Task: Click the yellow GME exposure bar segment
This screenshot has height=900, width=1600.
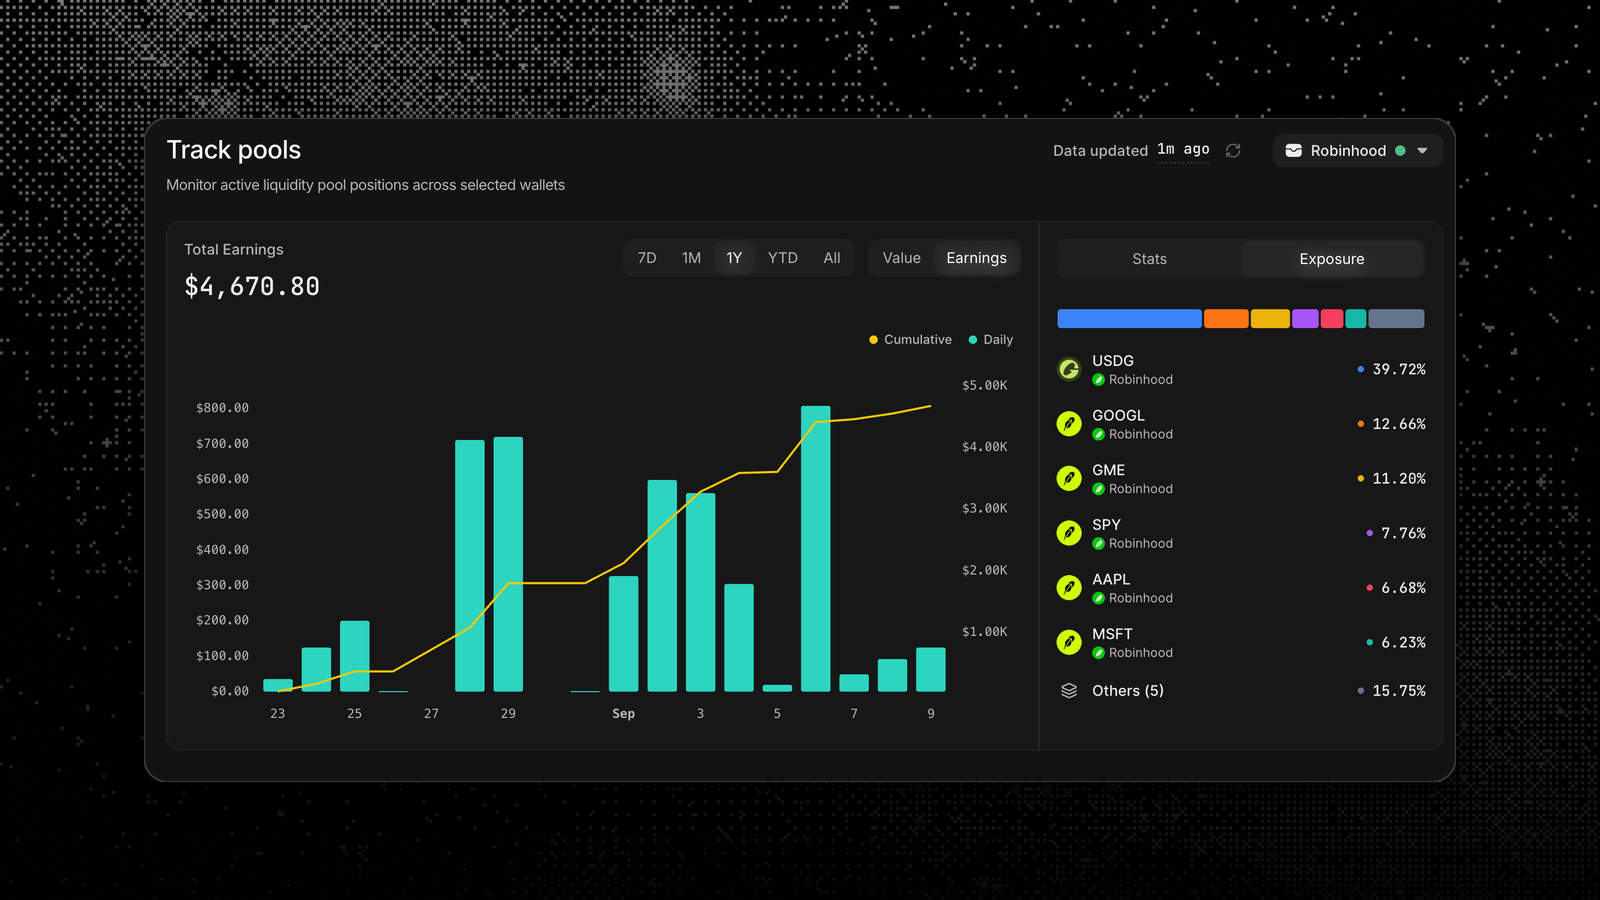Action: (x=1270, y=319)
